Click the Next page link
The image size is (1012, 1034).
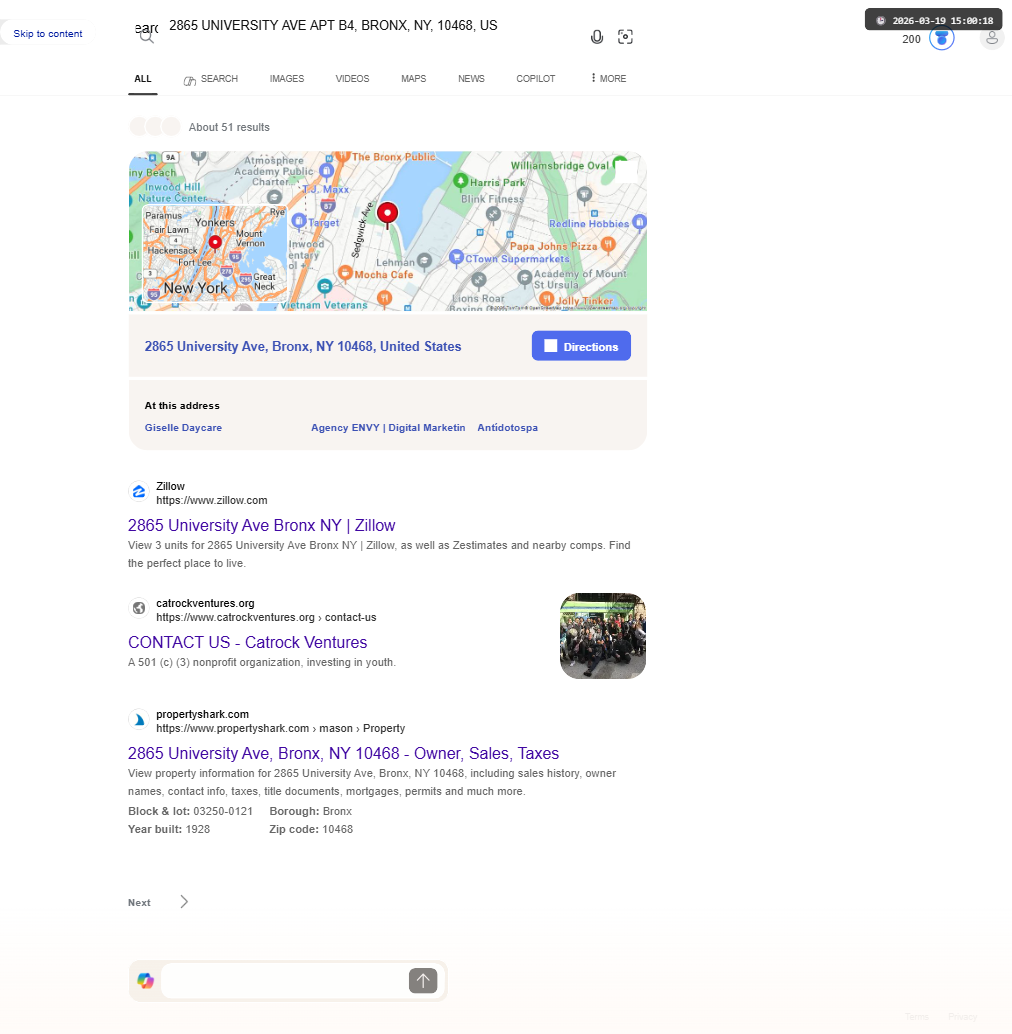pos(139,902)
